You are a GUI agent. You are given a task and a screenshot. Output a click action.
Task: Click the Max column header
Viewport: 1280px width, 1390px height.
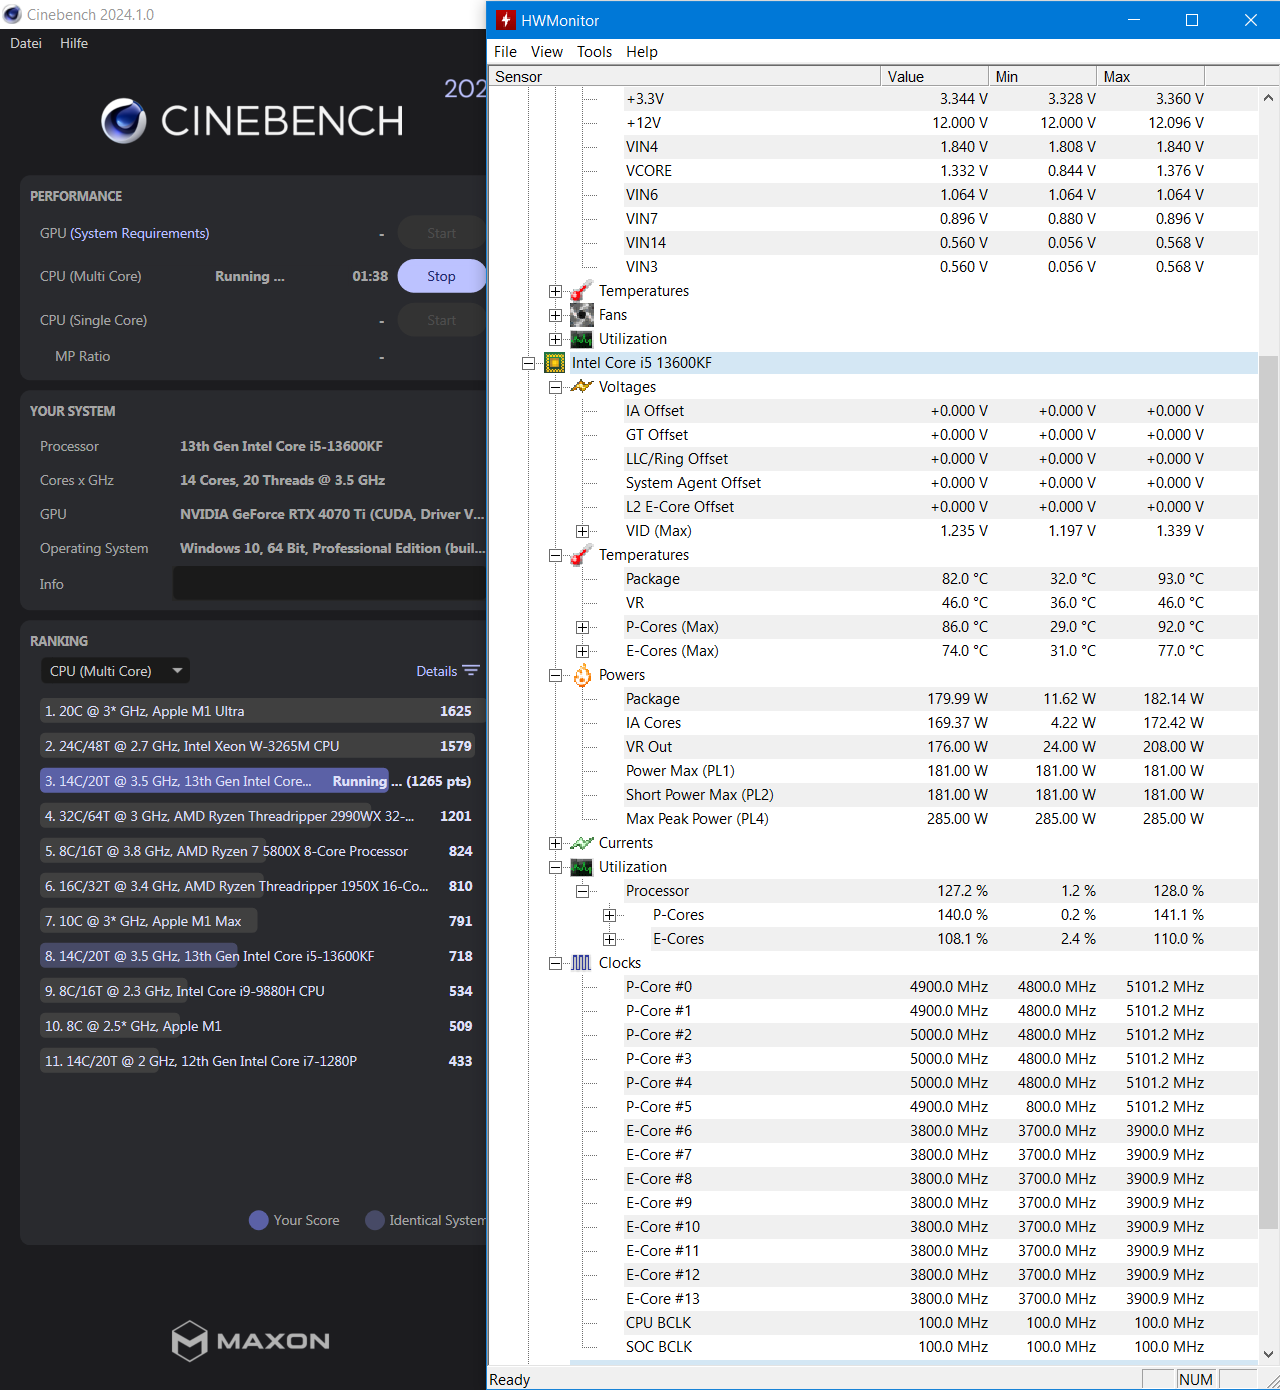click(1151, 77)
